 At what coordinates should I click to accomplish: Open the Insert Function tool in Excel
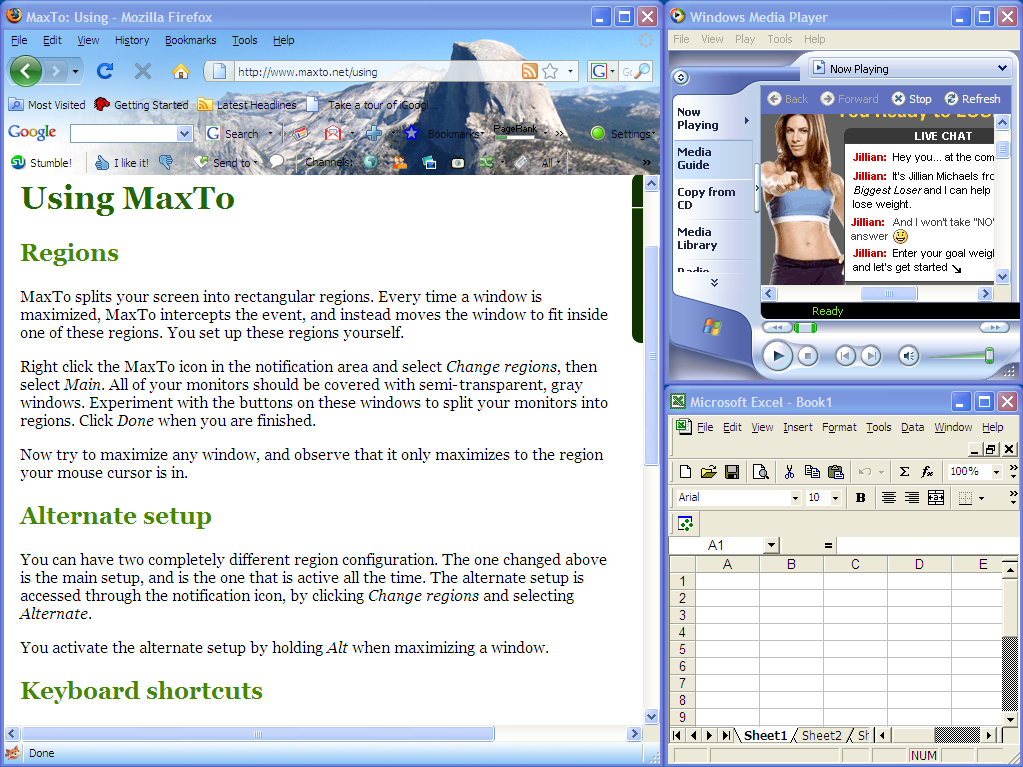click(927, 470)
